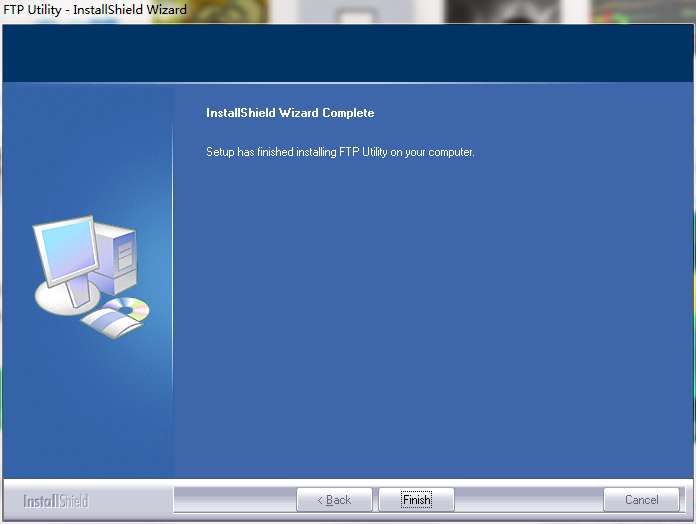Click the 'Setup has finished installing FTP Utility' message

340,152
